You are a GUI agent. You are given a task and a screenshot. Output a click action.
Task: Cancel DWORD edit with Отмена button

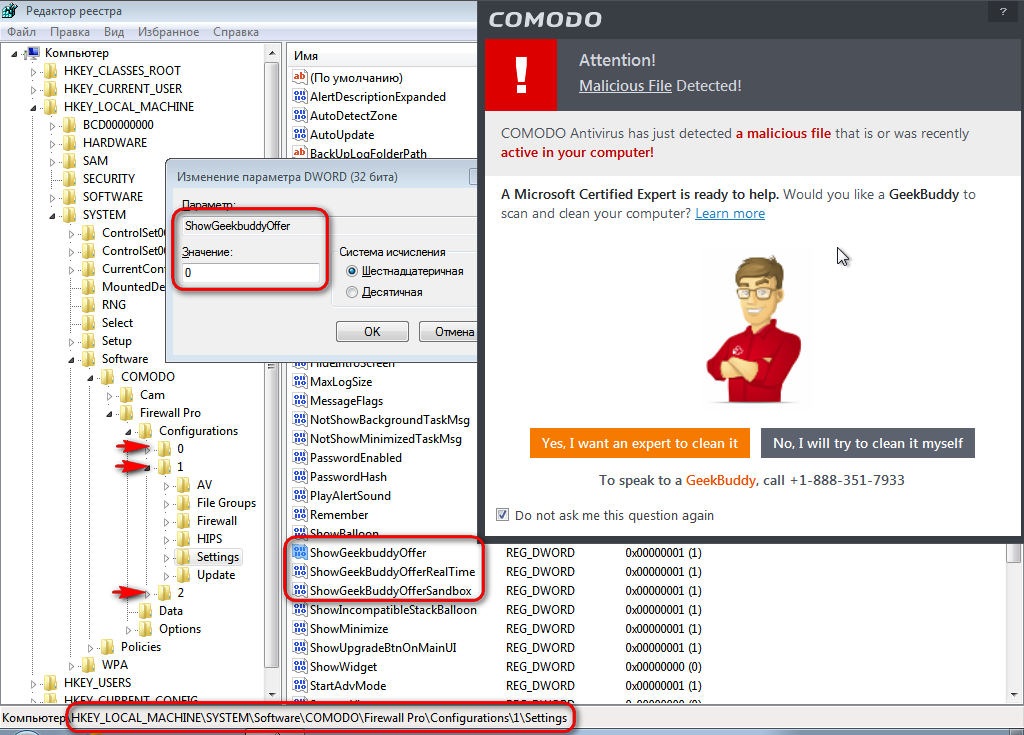(449, 331)
